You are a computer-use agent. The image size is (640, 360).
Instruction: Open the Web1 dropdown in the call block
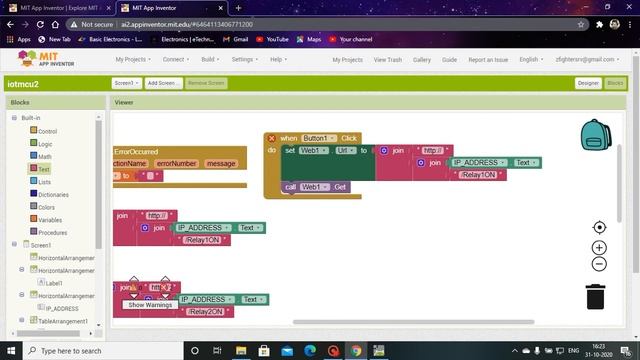[314, 187]
